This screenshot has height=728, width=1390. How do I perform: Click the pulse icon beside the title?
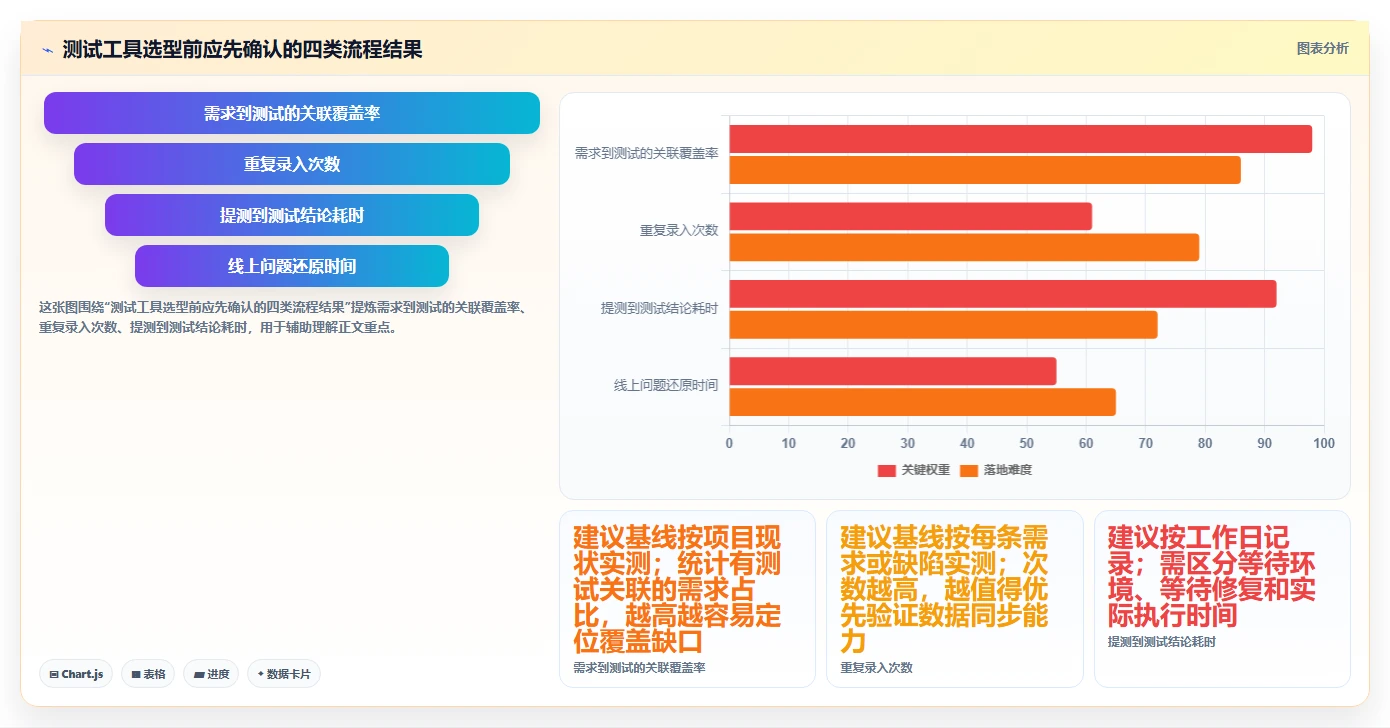47,50
